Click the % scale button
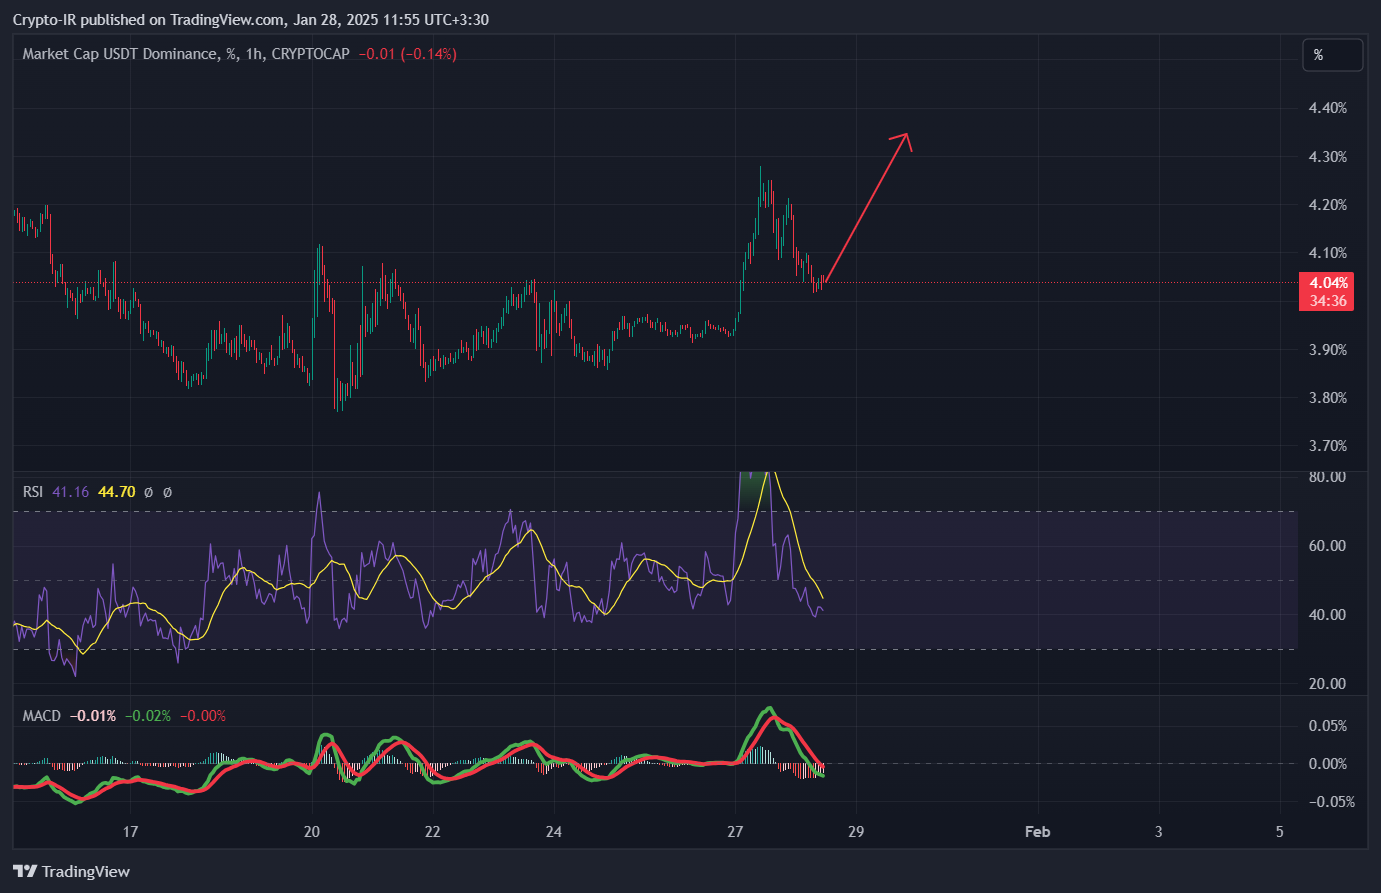Viewport: 1381px width, 893px height. click(x=1332, y=55)
